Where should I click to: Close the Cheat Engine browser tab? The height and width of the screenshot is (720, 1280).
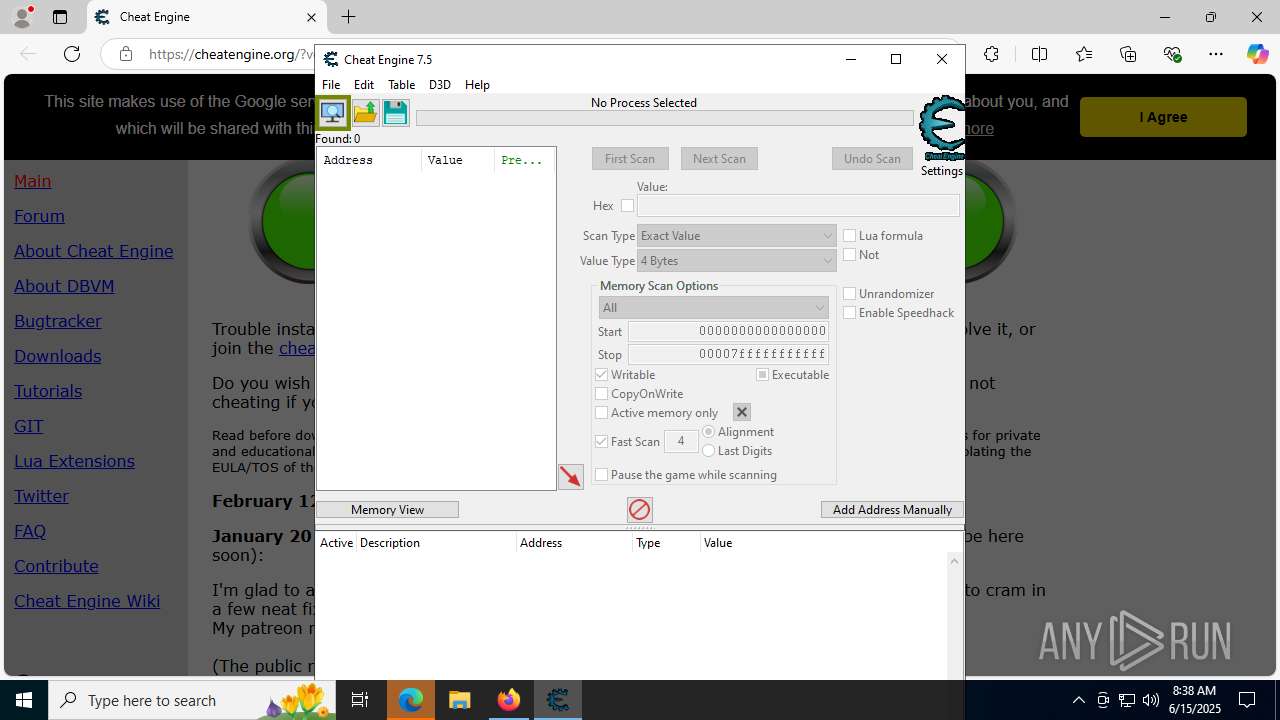pos(311,17)
